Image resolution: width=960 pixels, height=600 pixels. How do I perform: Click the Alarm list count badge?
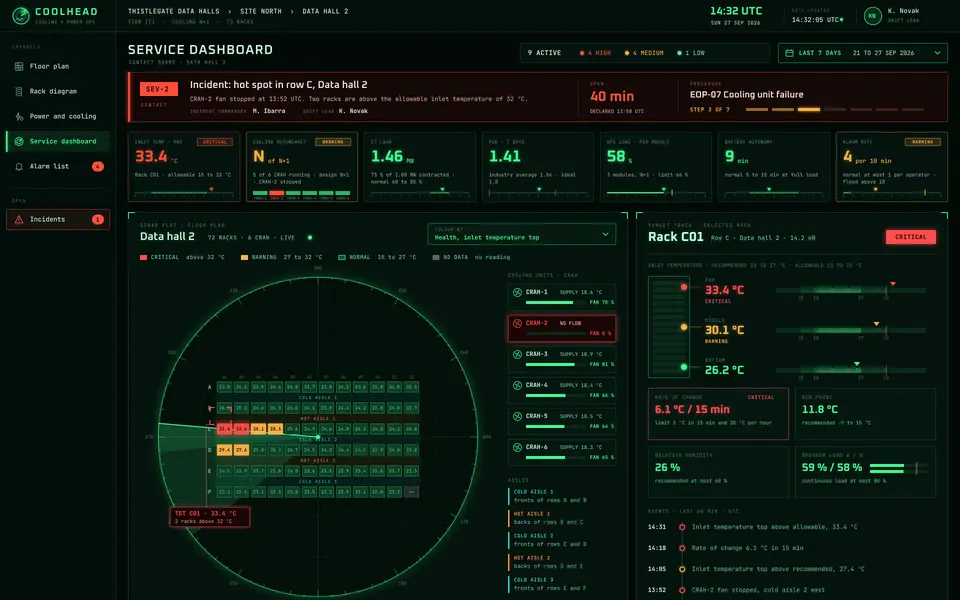[97, 167]
